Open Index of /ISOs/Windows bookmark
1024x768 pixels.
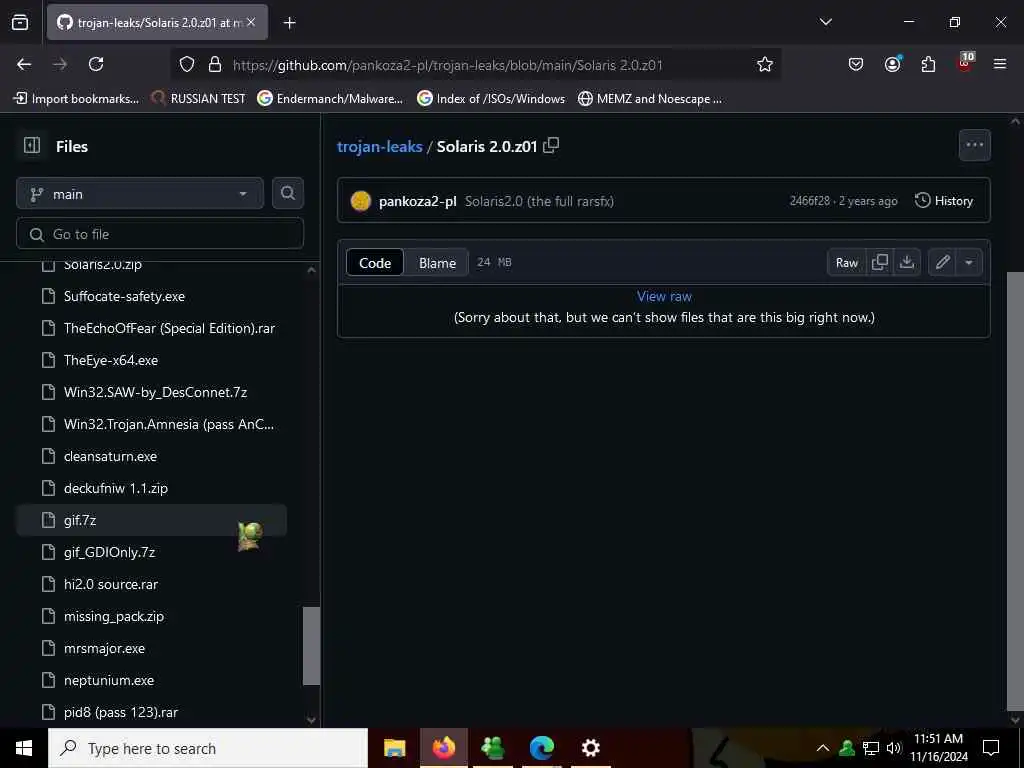pos(491,99)
